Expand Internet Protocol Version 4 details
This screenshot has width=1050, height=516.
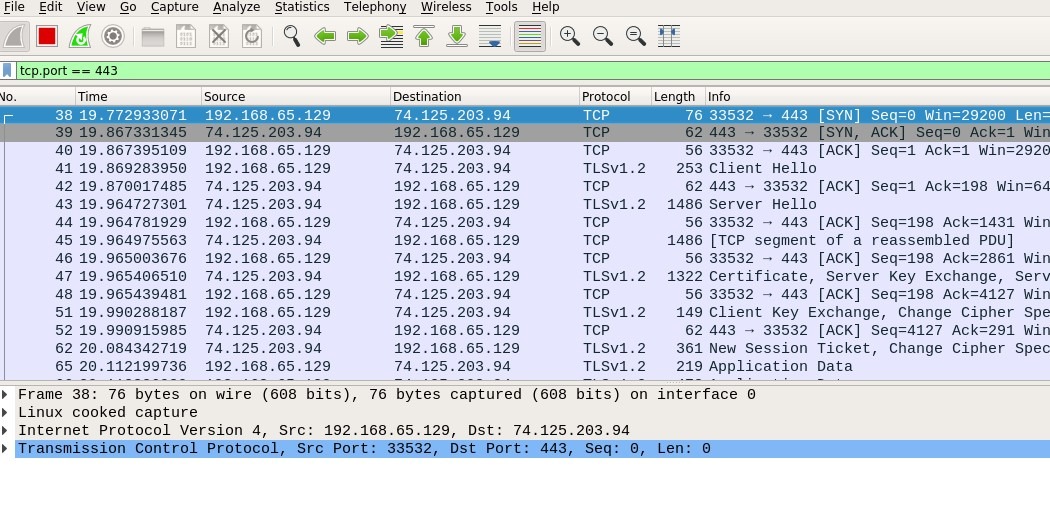click(6, 430)
